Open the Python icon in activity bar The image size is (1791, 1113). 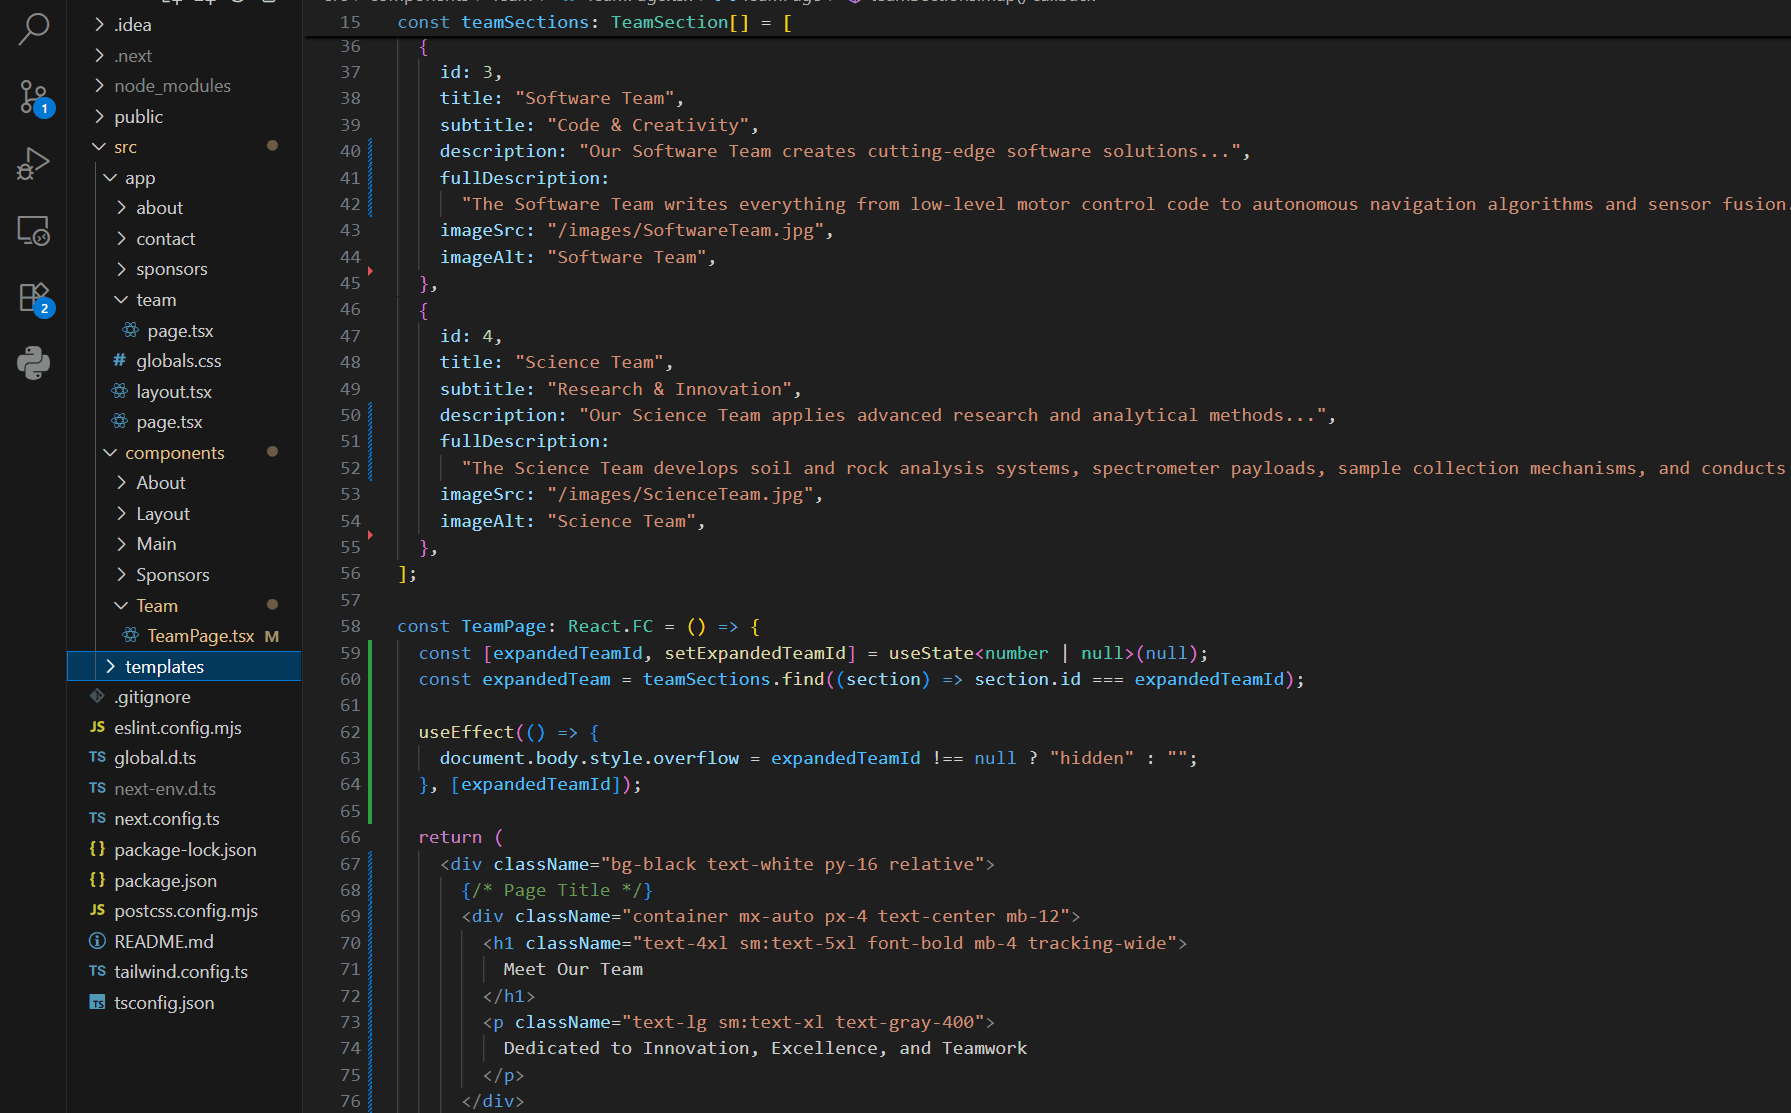coord(34,363)
